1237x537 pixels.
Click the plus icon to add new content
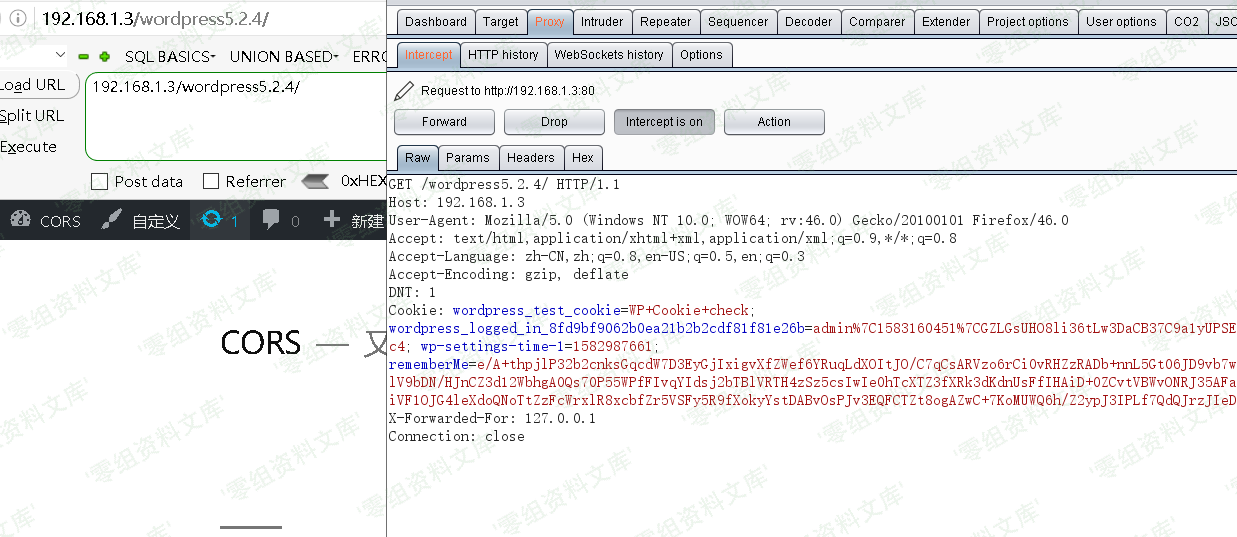[x=333, y=221]
